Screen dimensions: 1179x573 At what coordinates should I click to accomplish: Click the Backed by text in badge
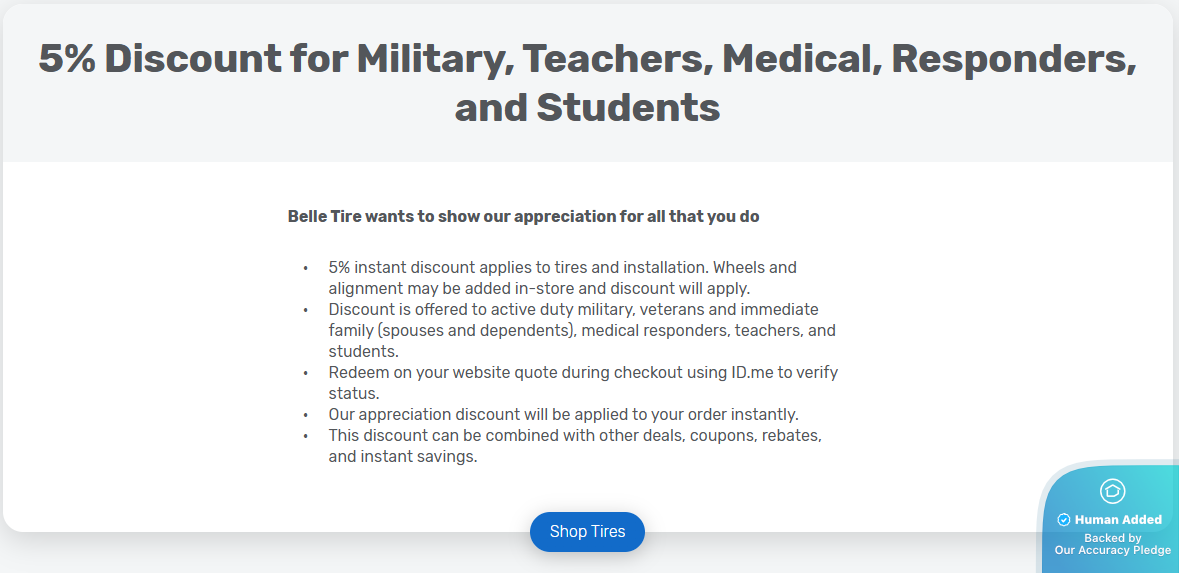(1112, 538)
